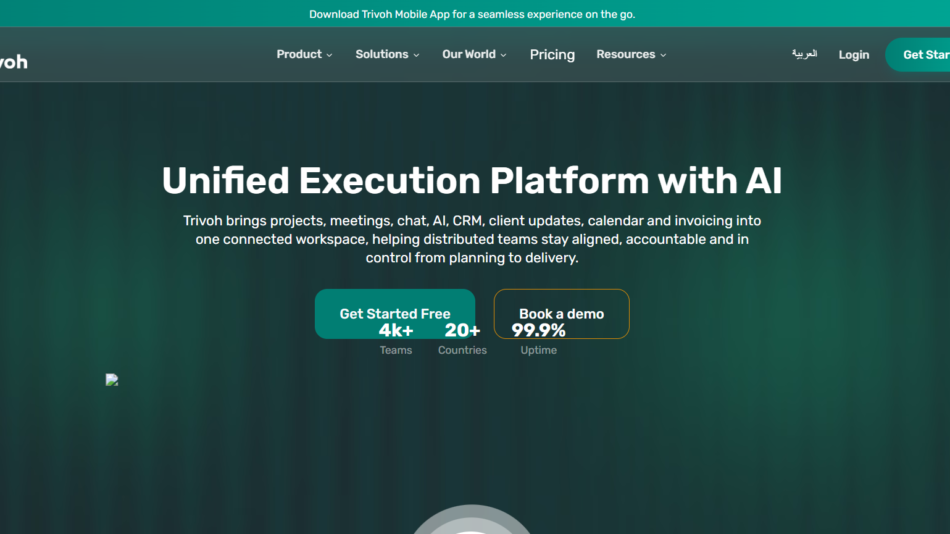Image resolution: width=950 pixels, height=534 pixels.
Task: Open the Our World dropdown
Action: point(474,55)
